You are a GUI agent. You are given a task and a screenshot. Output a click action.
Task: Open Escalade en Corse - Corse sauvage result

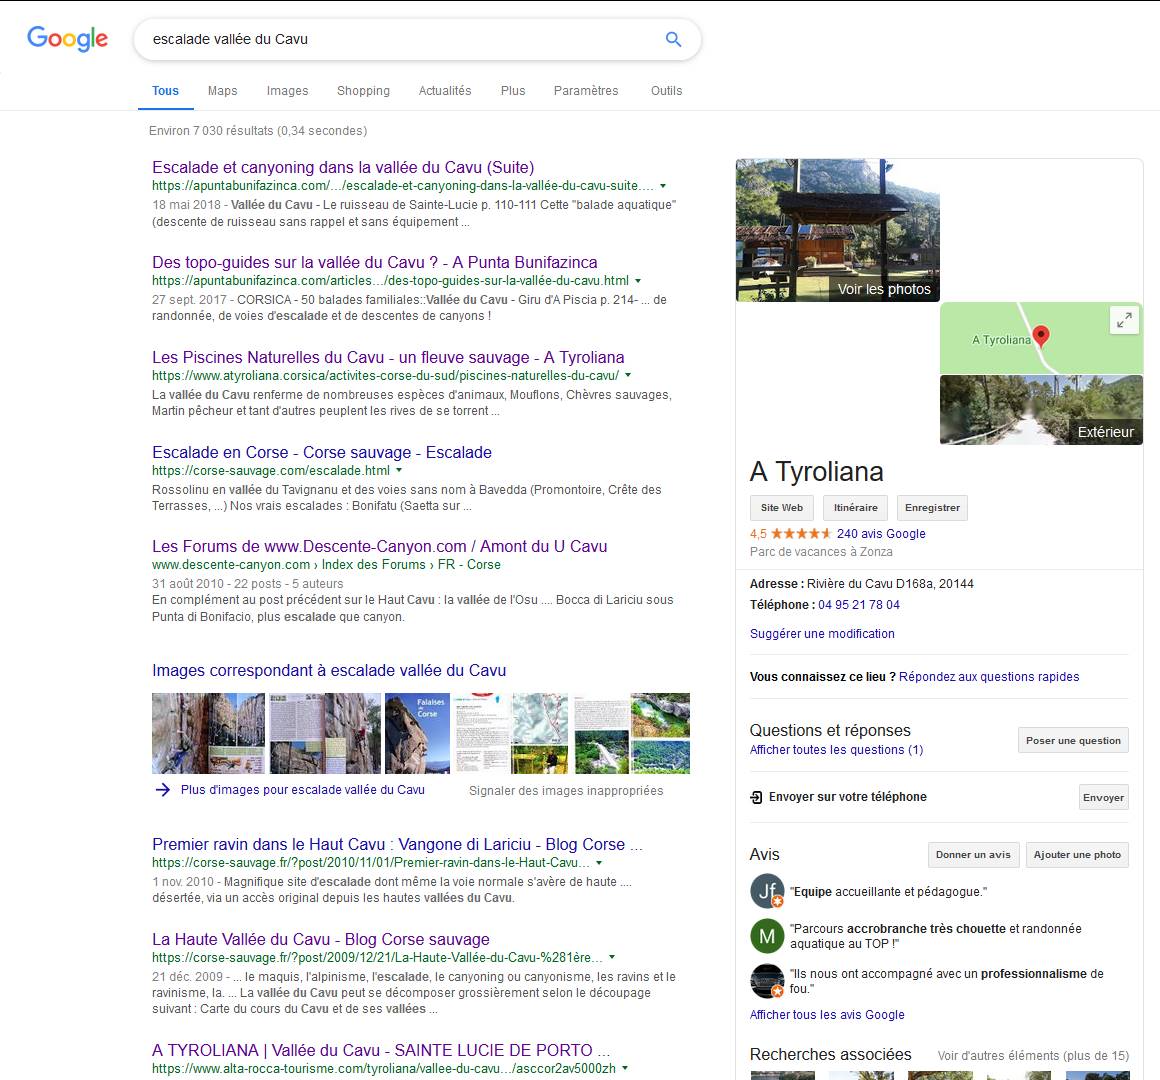322,452
